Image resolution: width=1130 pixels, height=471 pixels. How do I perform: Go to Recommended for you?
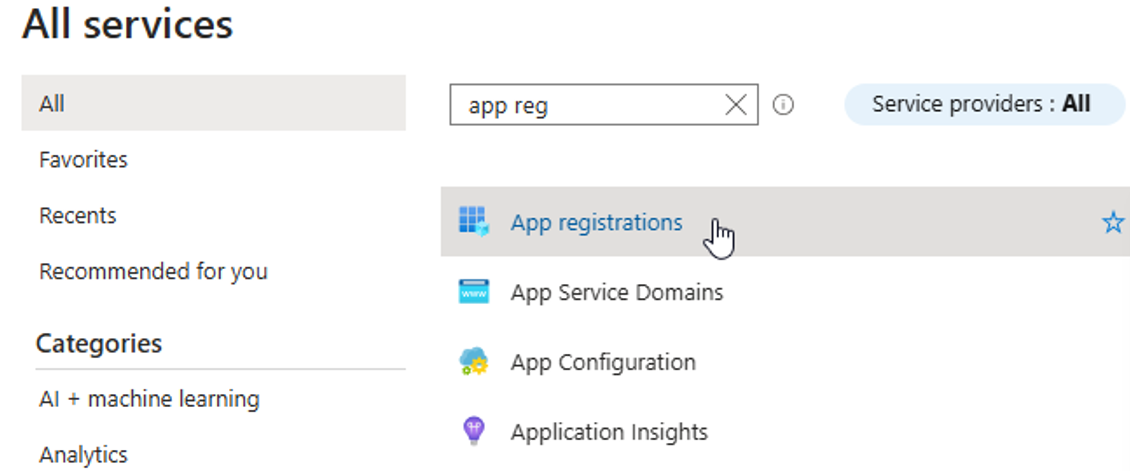[153, 272]
